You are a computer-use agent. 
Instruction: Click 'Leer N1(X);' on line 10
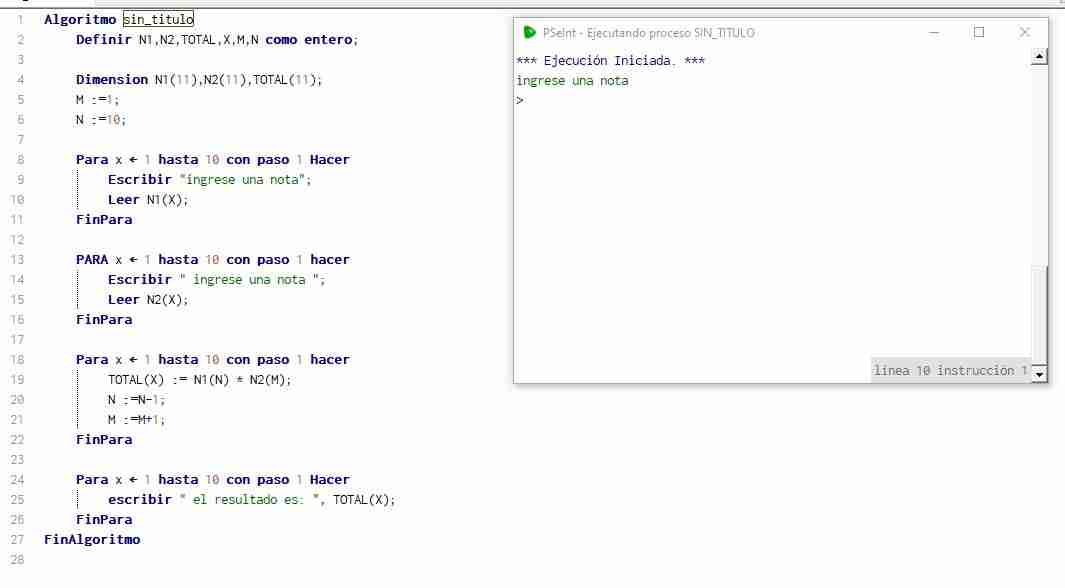coord(148,200)
